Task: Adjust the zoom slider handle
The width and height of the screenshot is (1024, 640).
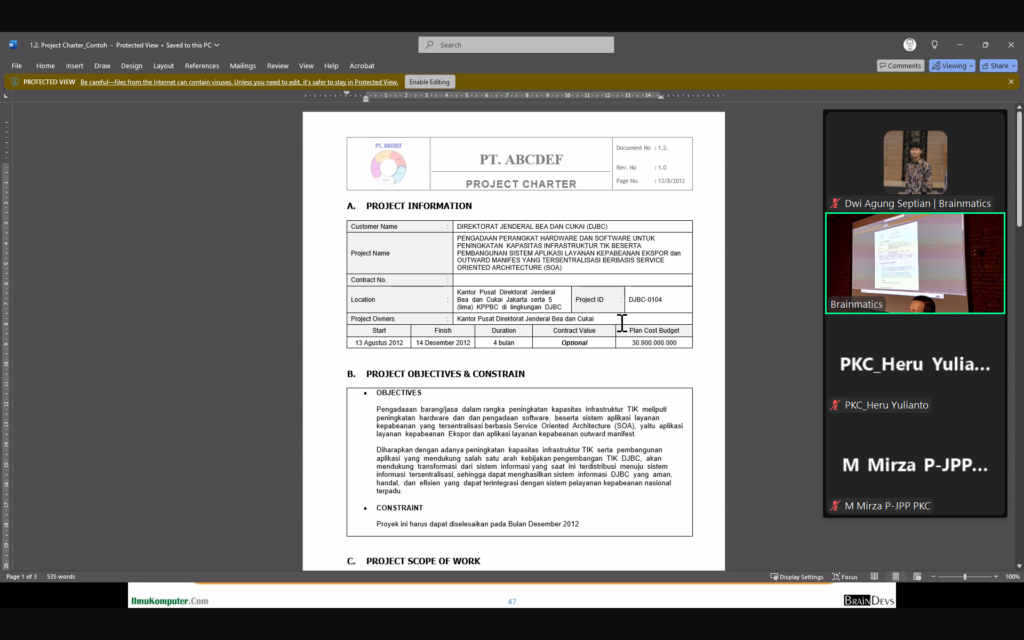Action: tap(964, 577)
